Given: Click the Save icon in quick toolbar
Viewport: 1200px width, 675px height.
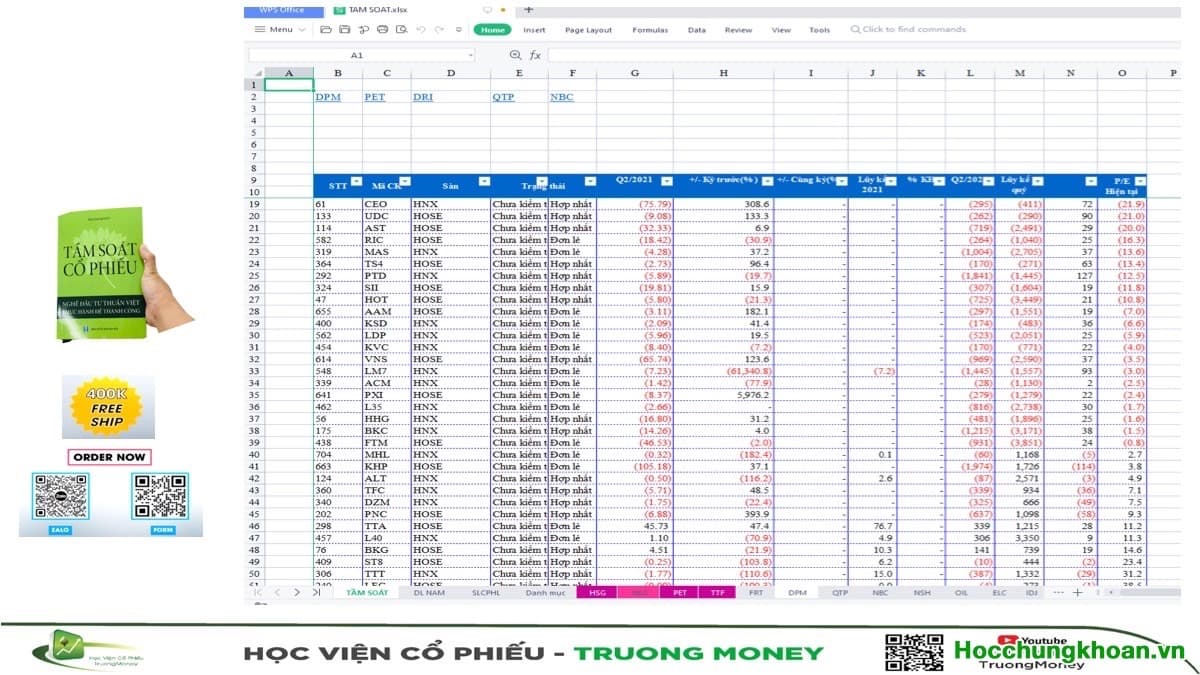Looking at the screenshot, I should (346, 30).
